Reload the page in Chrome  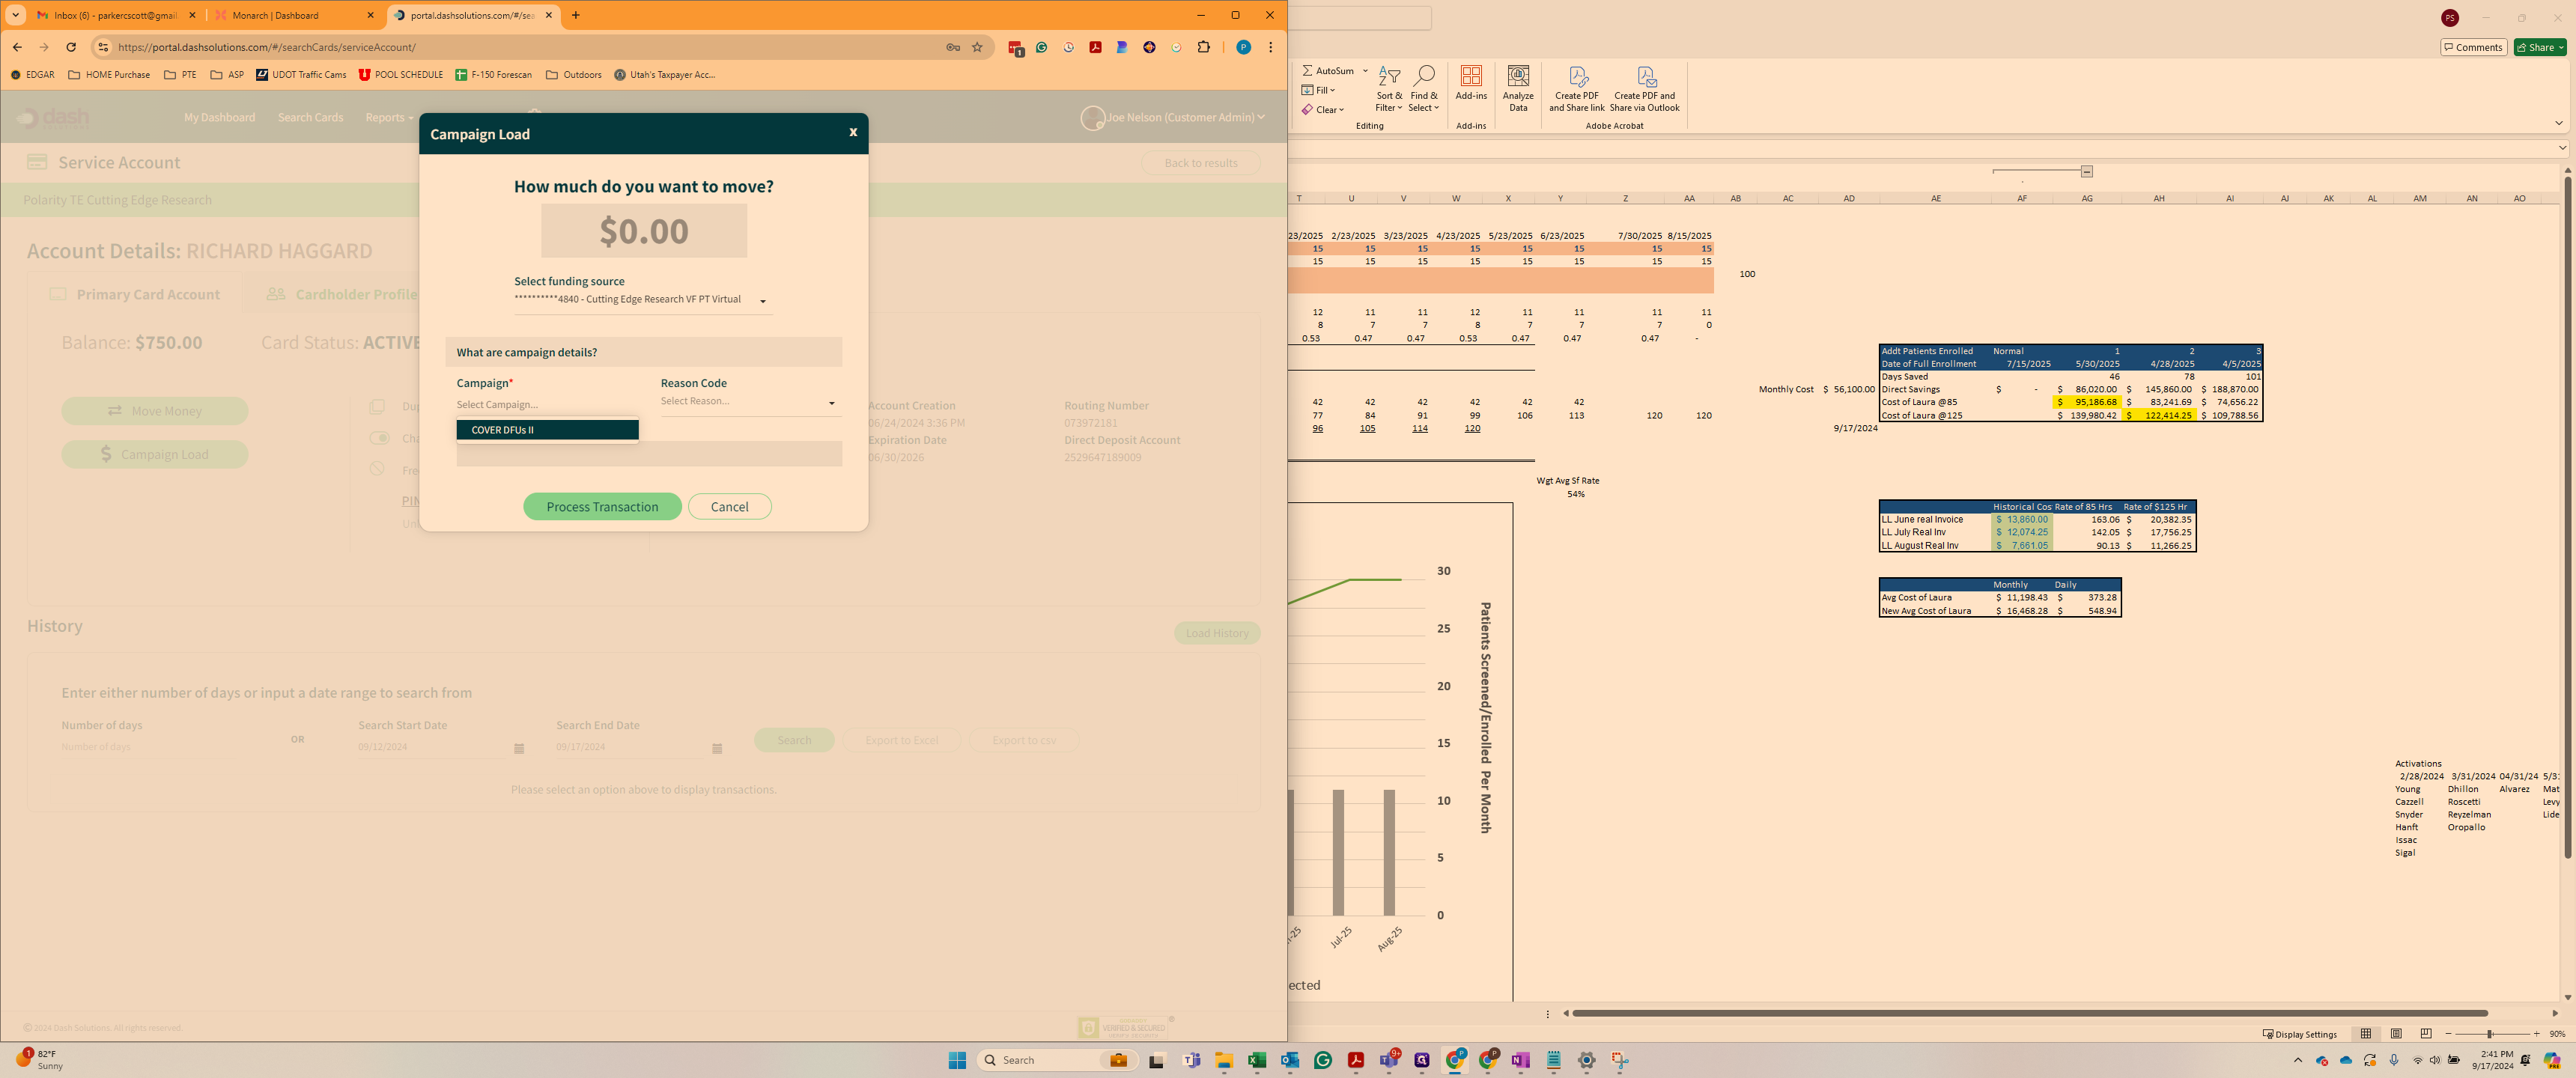pyautogui.click(x=71, y=47)
